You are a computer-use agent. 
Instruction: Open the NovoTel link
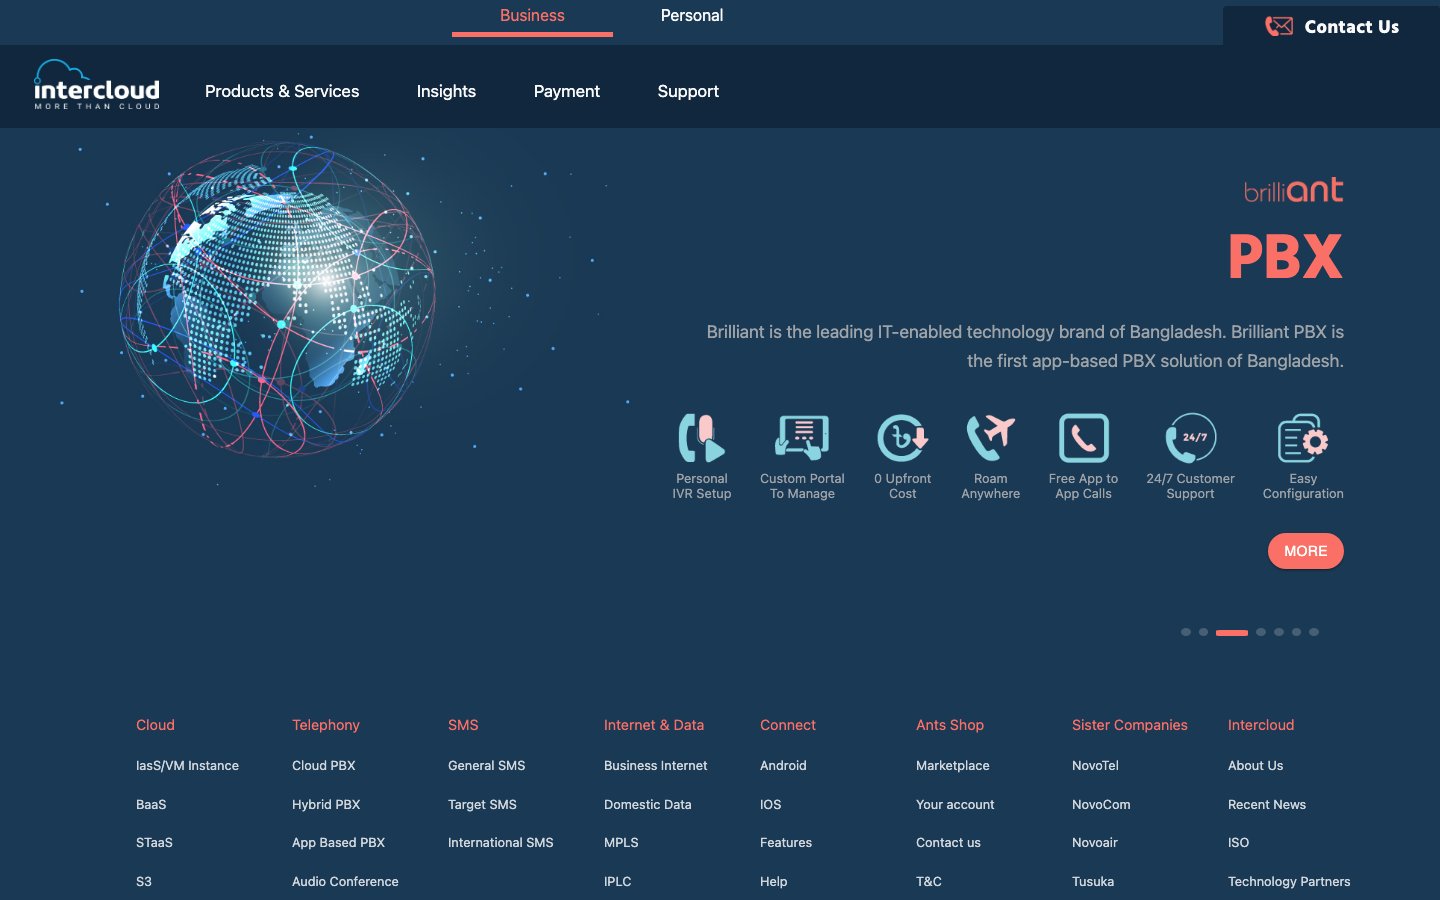[x=1095, y=766]
